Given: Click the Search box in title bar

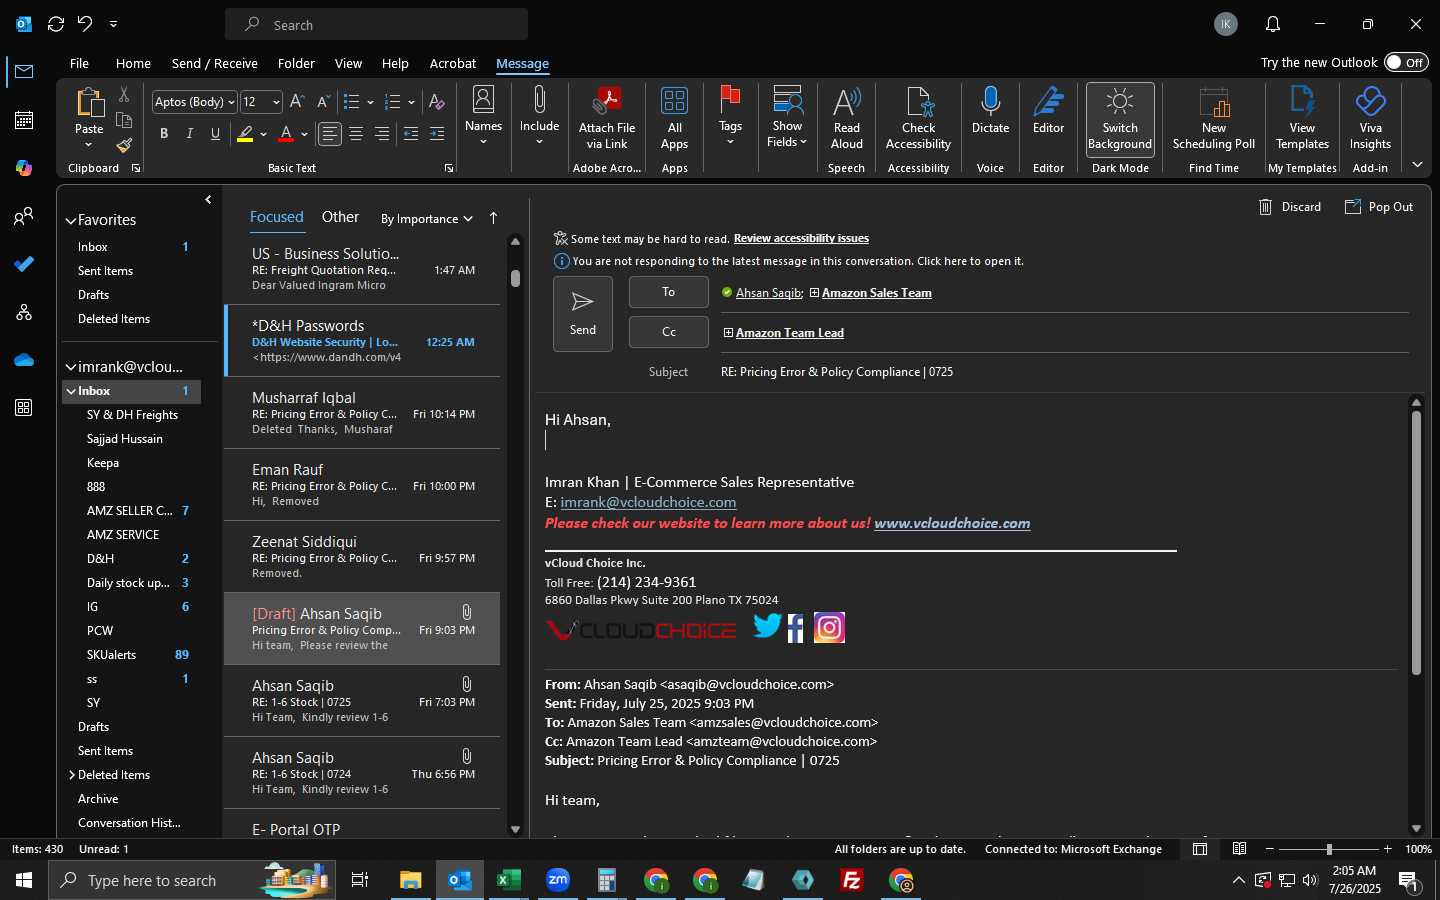Looking at the screenshot, I should [x=376, y=24].
